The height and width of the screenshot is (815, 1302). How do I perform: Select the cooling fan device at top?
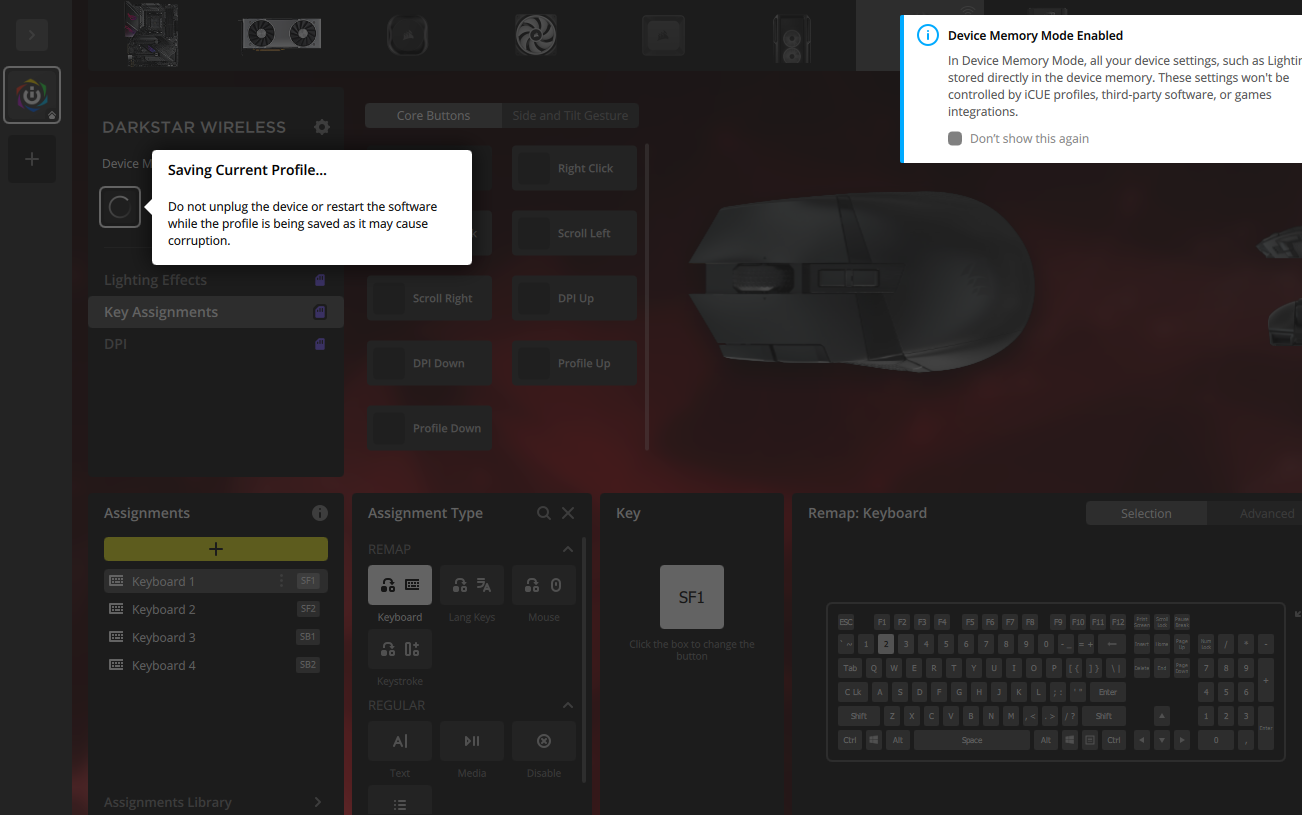535,33
